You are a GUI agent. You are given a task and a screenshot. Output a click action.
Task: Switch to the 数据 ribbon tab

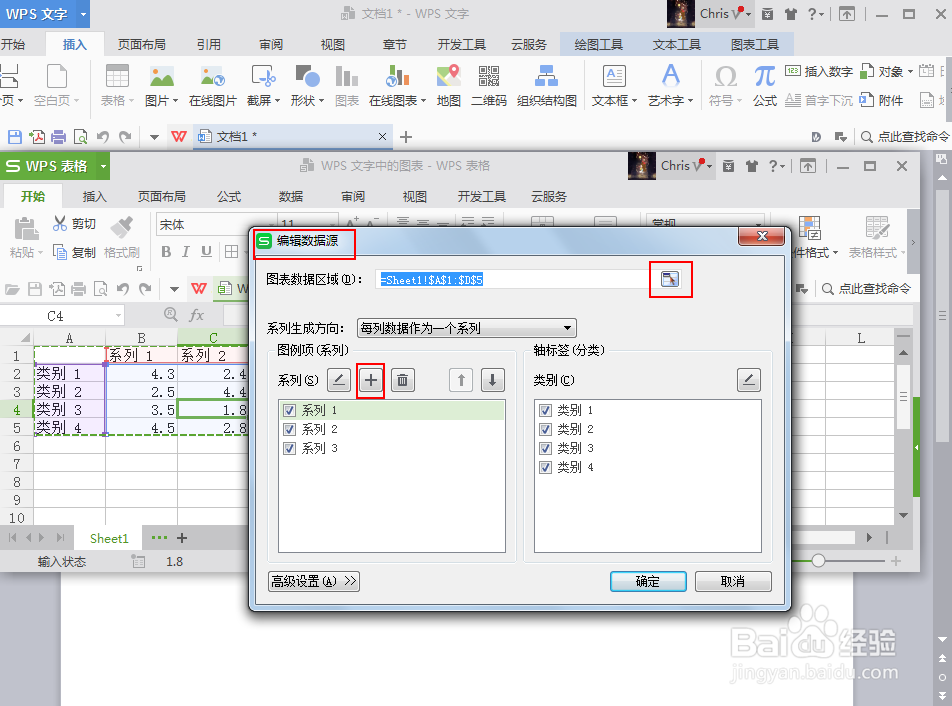point(290,196)
